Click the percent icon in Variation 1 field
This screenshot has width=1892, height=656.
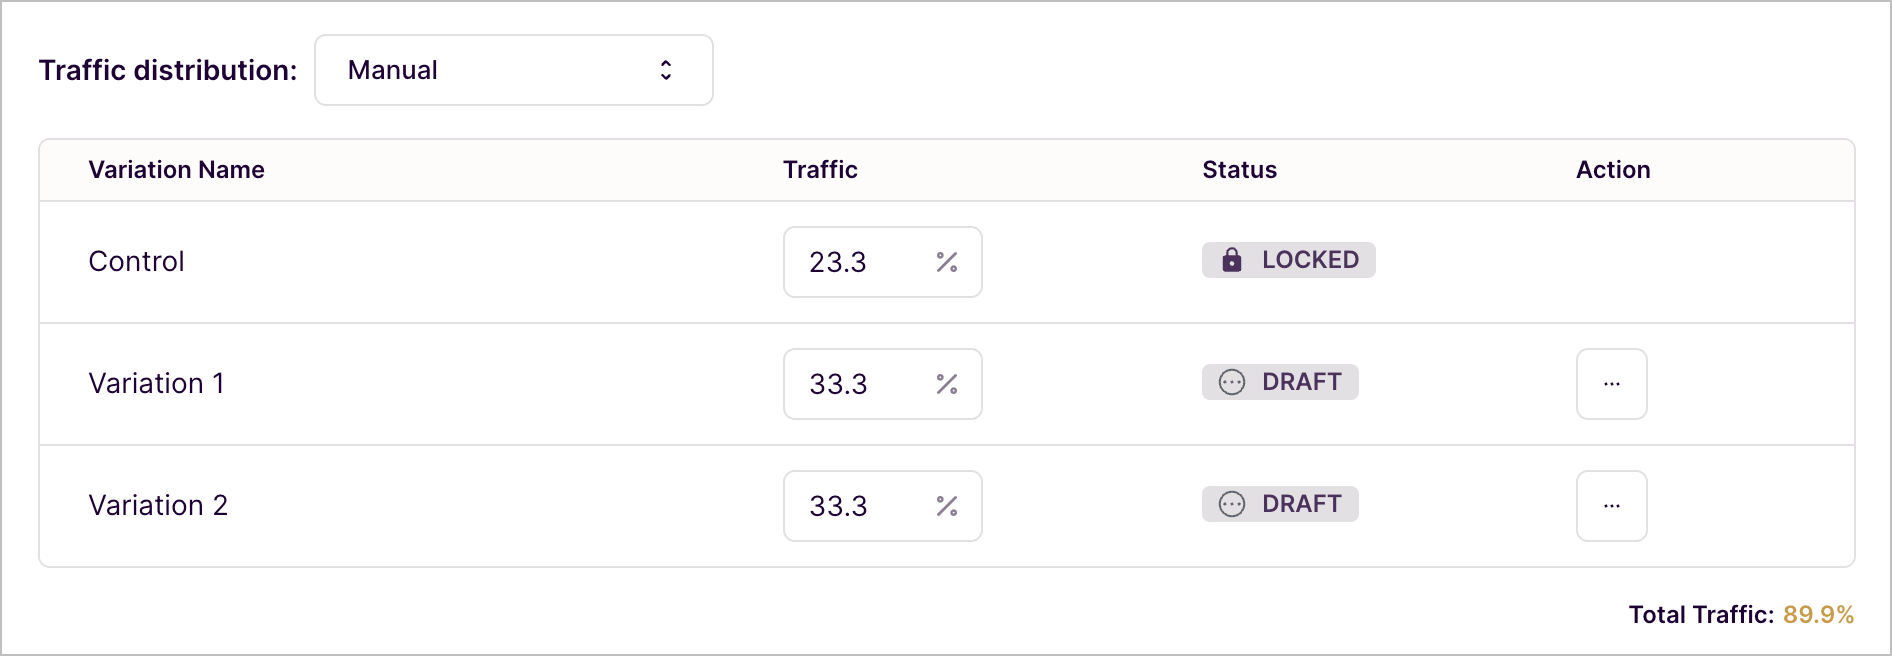(x=947, y=384)
